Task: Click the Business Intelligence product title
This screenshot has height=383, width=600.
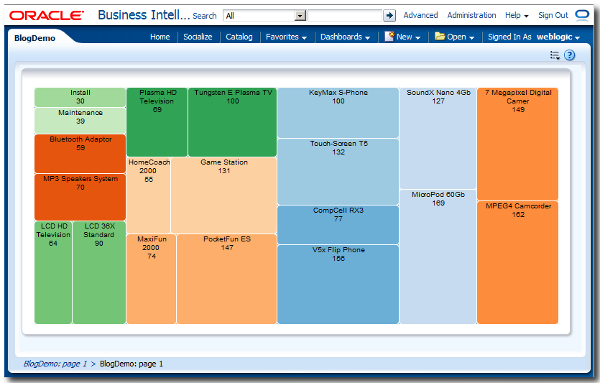Action: 144,15
